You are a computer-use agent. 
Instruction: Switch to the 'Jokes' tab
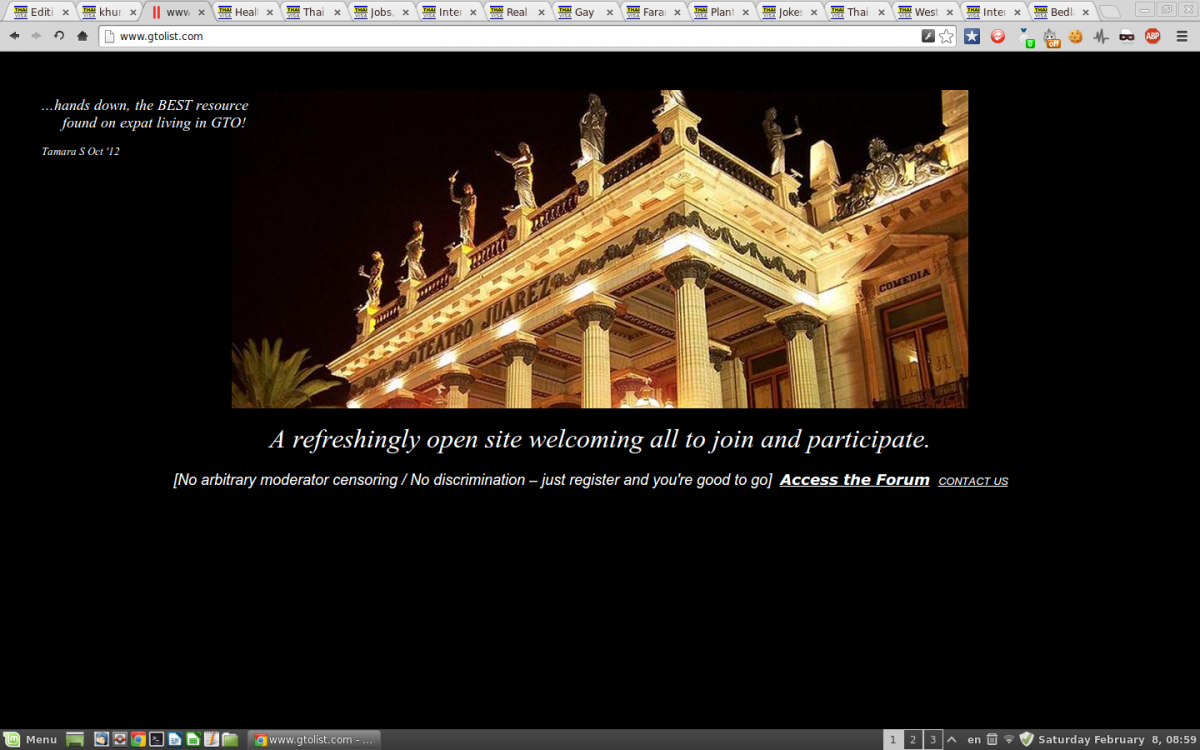(791, 12)
